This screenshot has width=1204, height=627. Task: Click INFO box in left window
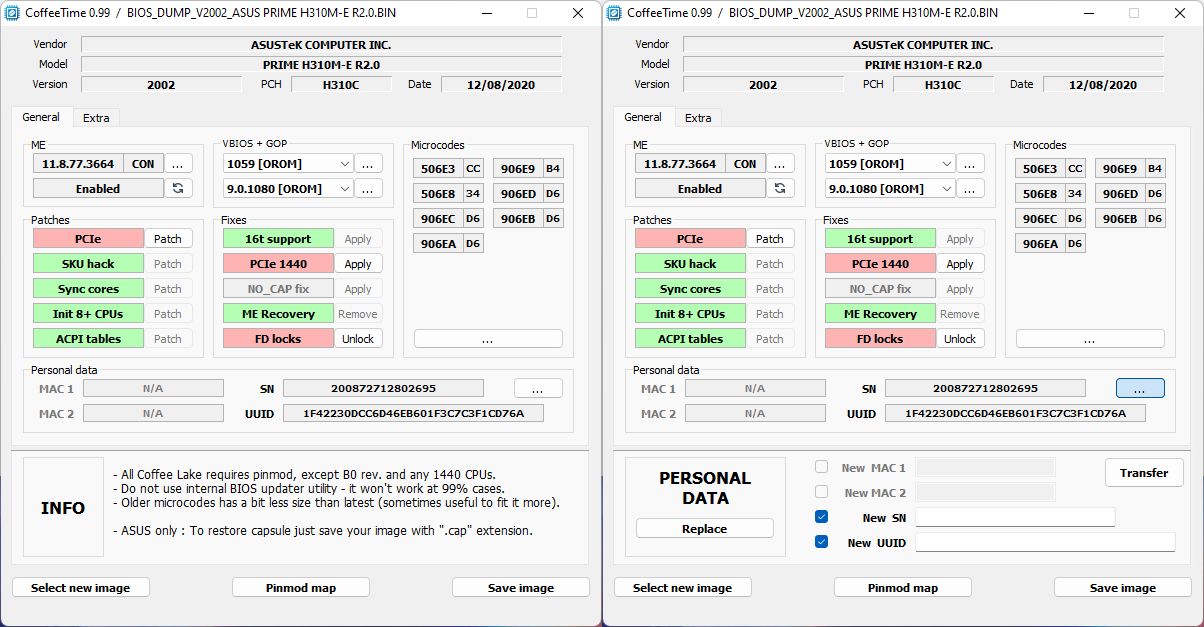pos(63,507)
